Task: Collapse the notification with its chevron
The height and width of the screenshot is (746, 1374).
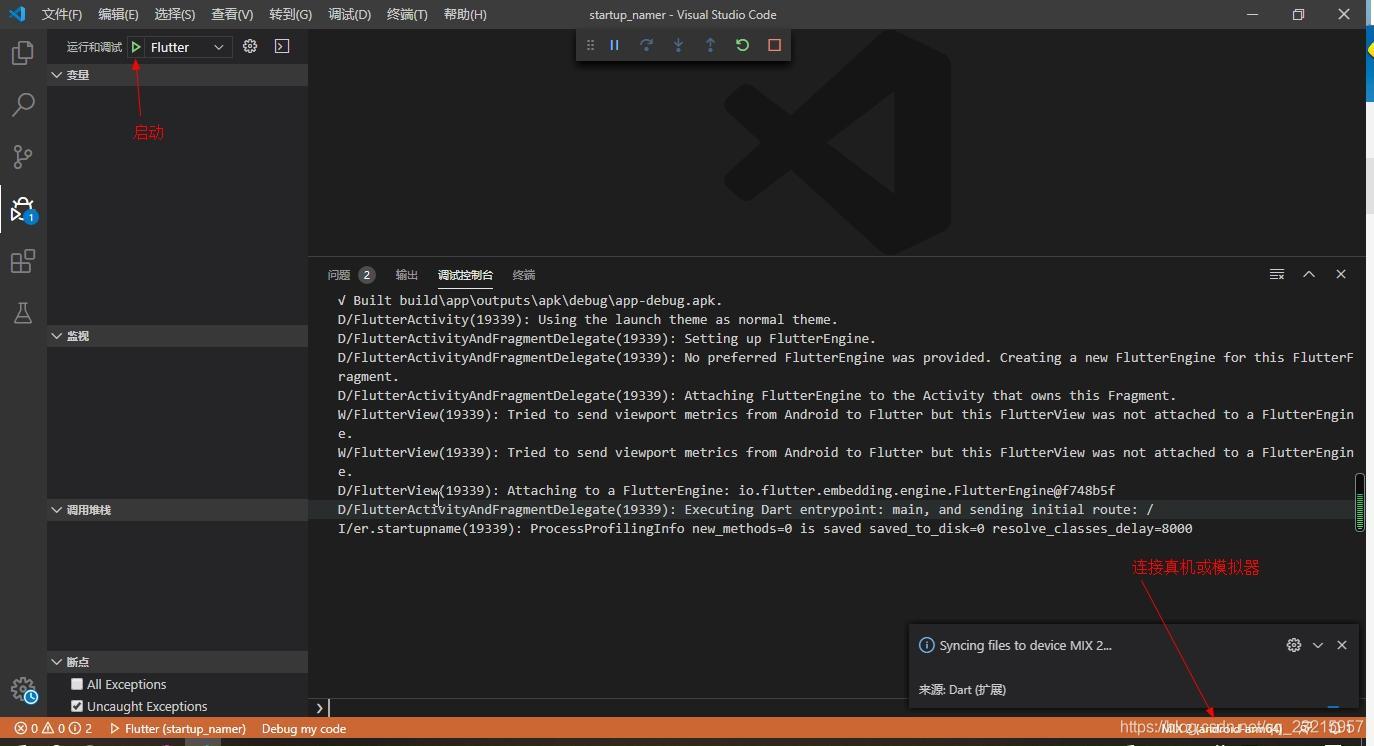Action: (x=1318, y=645)
